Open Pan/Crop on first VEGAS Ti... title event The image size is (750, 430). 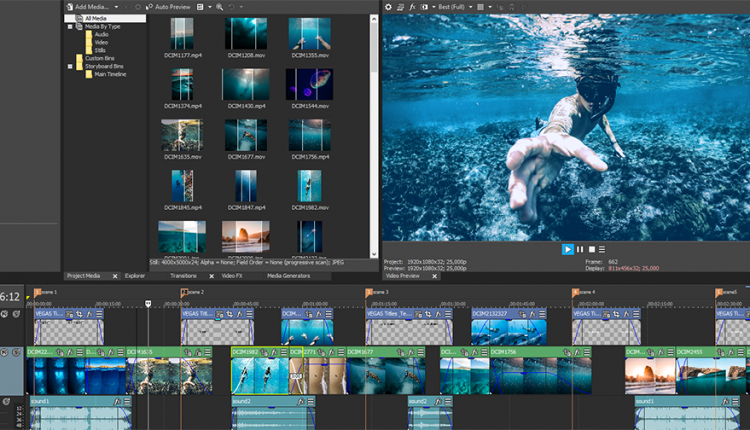point(79,314)
